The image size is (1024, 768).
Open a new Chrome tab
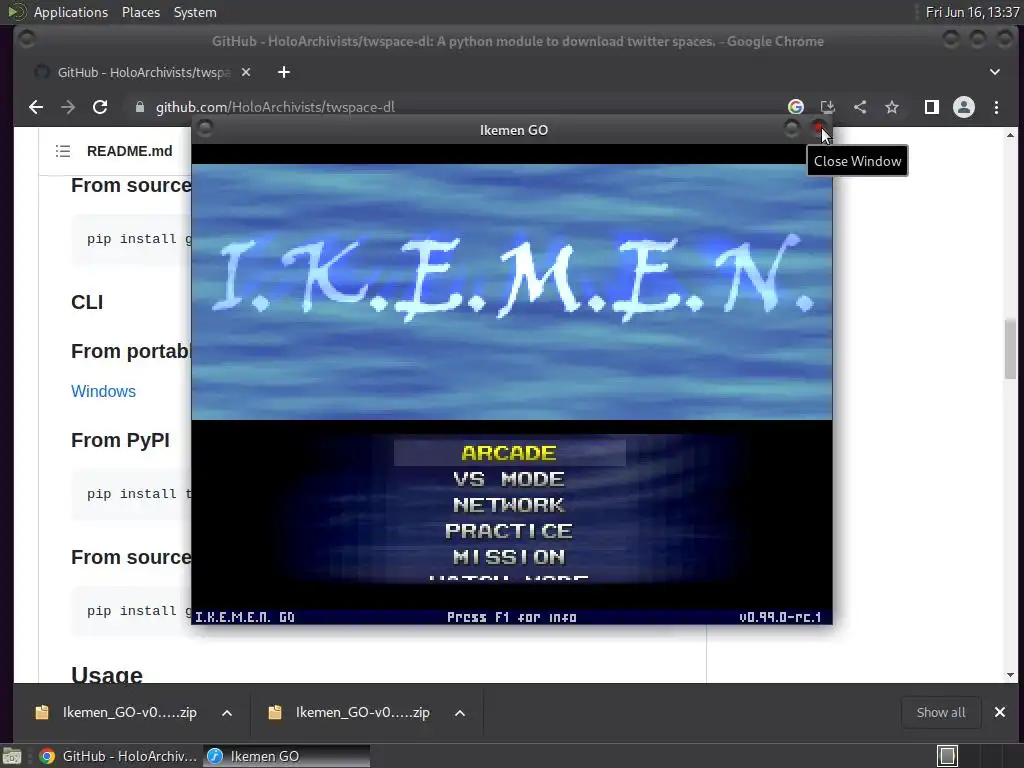283,72
